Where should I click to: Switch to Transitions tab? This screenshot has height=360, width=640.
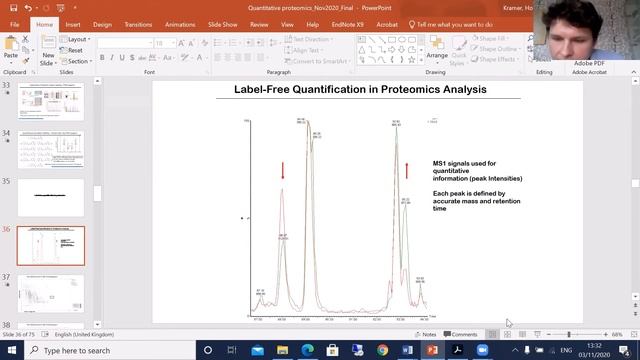point(138,24)
